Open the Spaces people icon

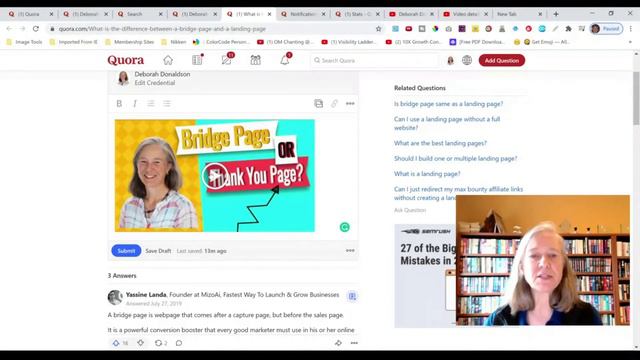[x=256, y=60]
